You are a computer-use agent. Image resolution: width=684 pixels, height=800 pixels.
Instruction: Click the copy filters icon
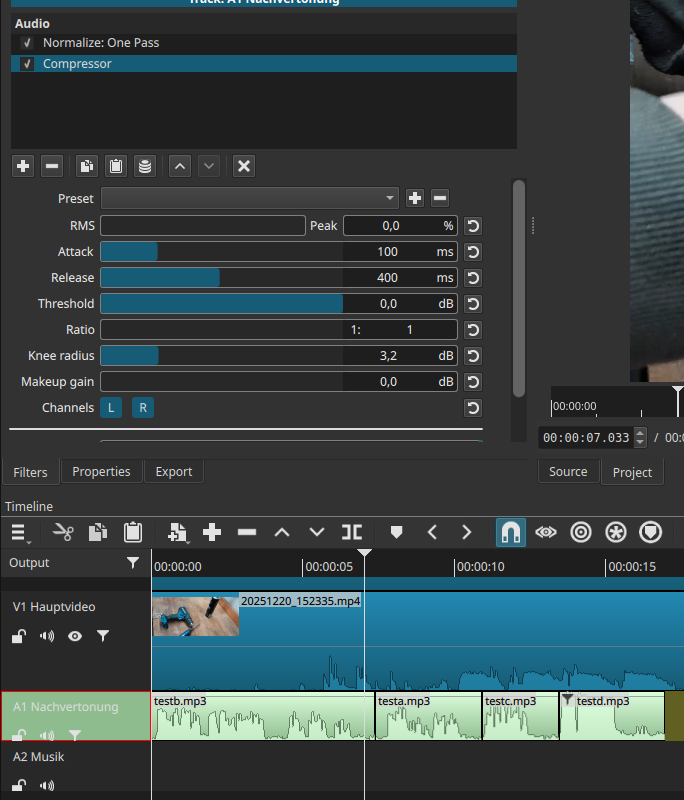point(87,166)
